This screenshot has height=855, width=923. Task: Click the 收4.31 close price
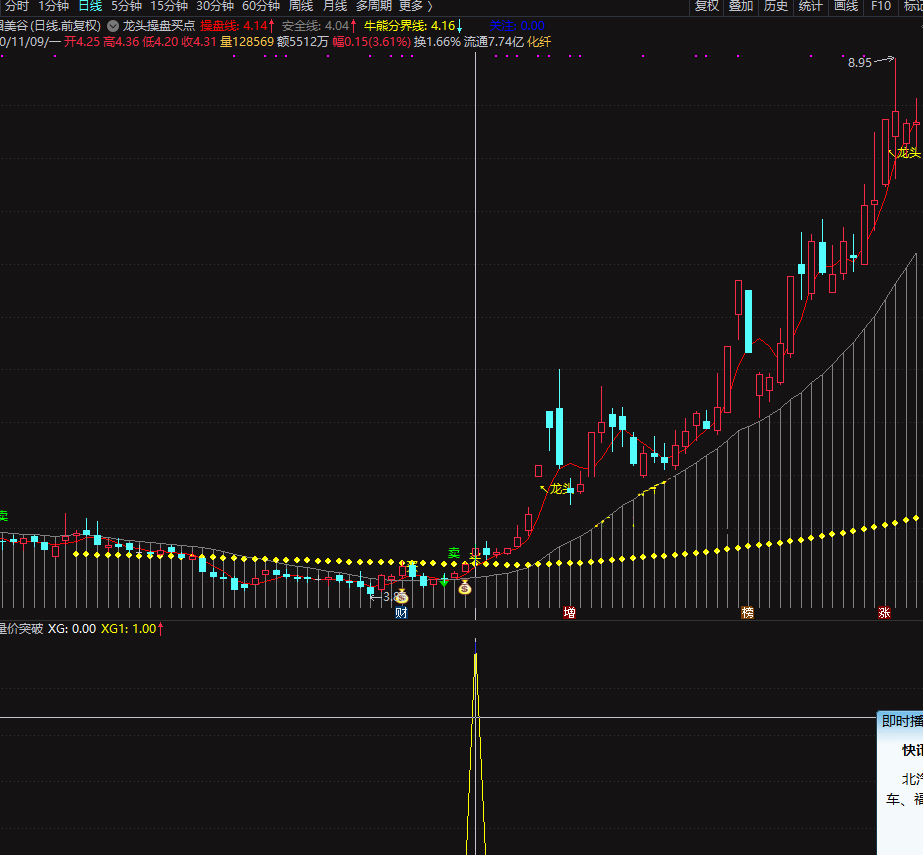pos(199,42)
